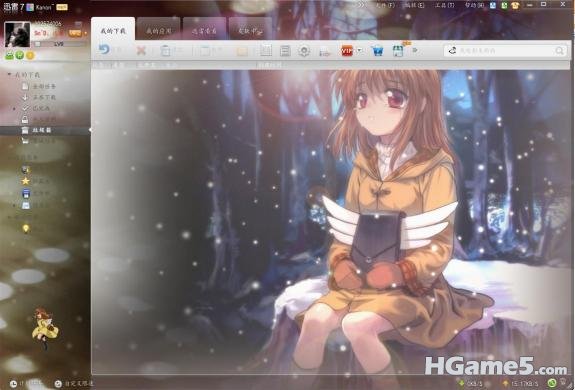Click the list-style view toolbar icon
This screenshot has width=575, height=390.
(285, 51)
